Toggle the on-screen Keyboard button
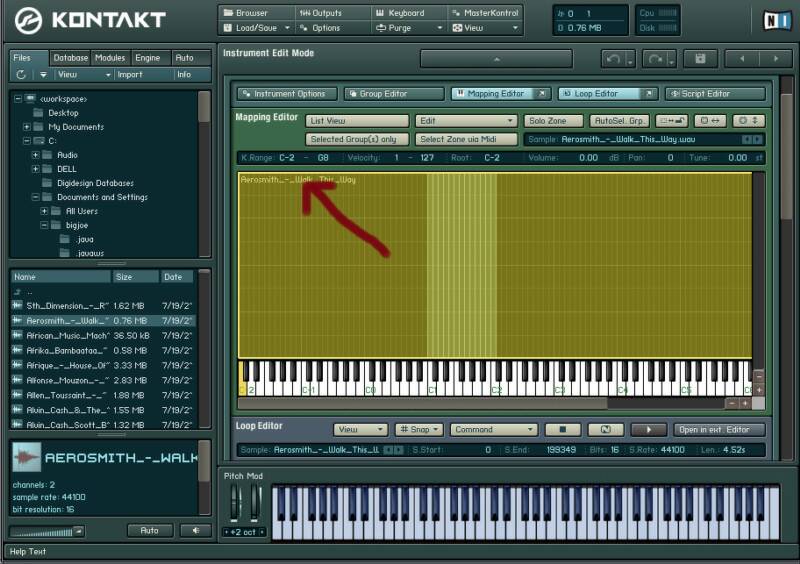Image resolution: width=800 pixels, height=564 pixels. (x=409, y=13)
